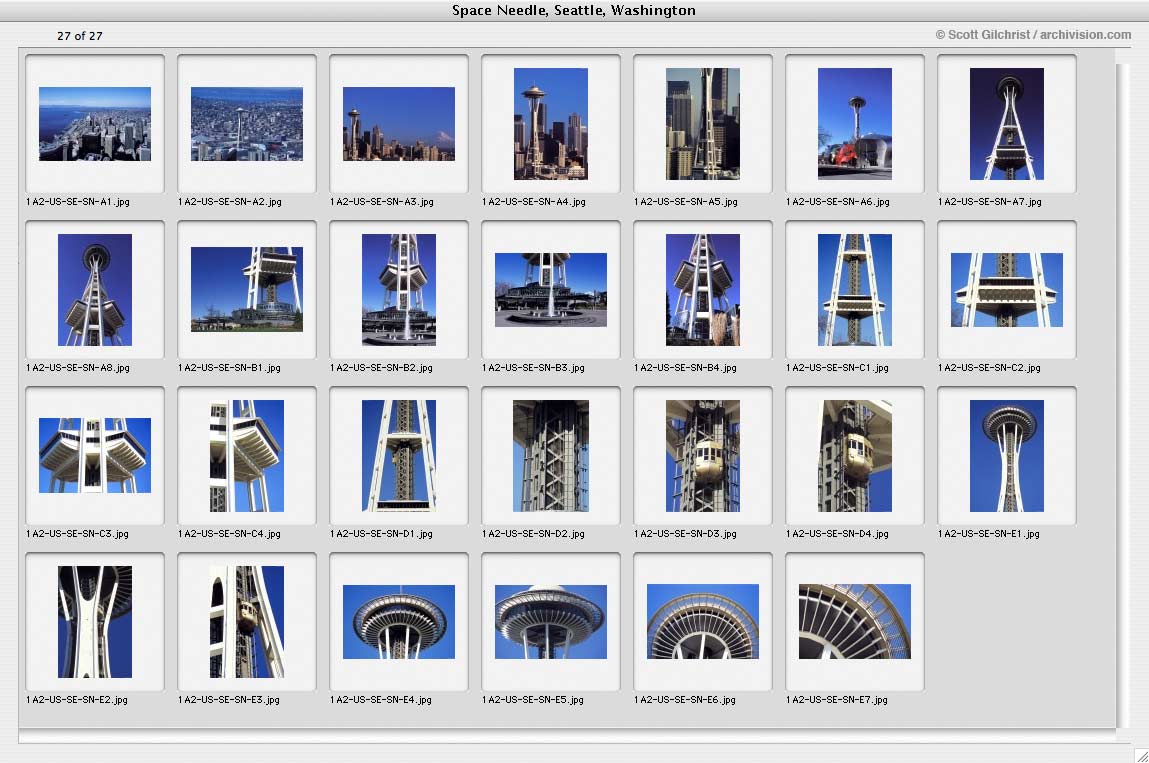Click the filename text "1A2-US-SE-SN-A1.jpg"
This screenshot has height=763, width=1149.
[78, 202]
